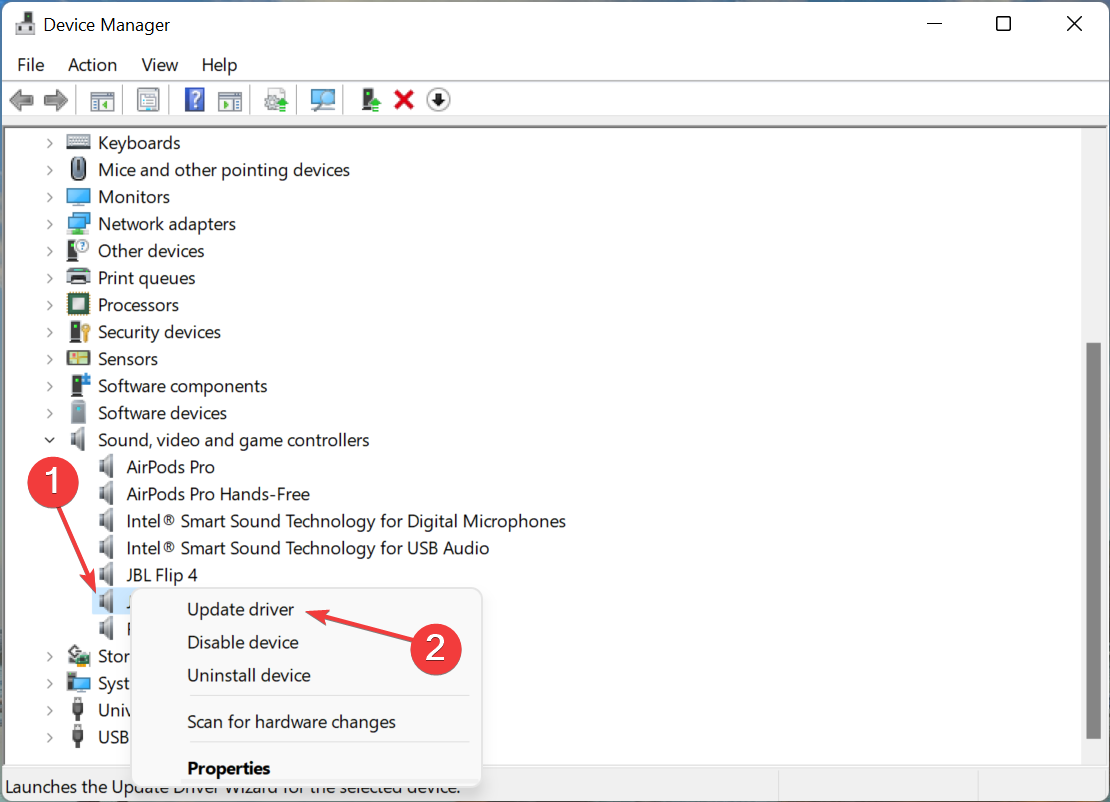Choose Update driver from context menu
Image resolution: width=1110 pixels, height=802 pixels.
(241, 609)
